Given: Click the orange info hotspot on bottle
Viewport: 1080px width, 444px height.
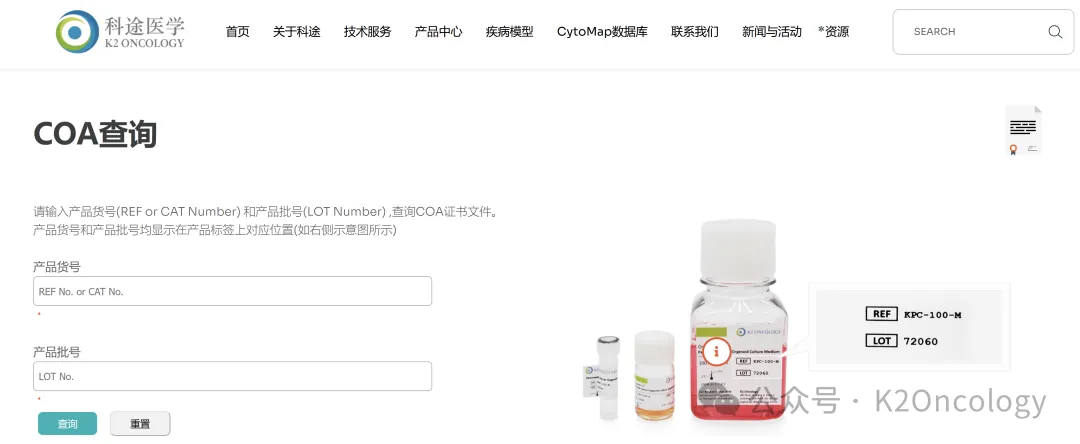Looking at the screenshot, I should pyautogui.click(x=716, y=351).
